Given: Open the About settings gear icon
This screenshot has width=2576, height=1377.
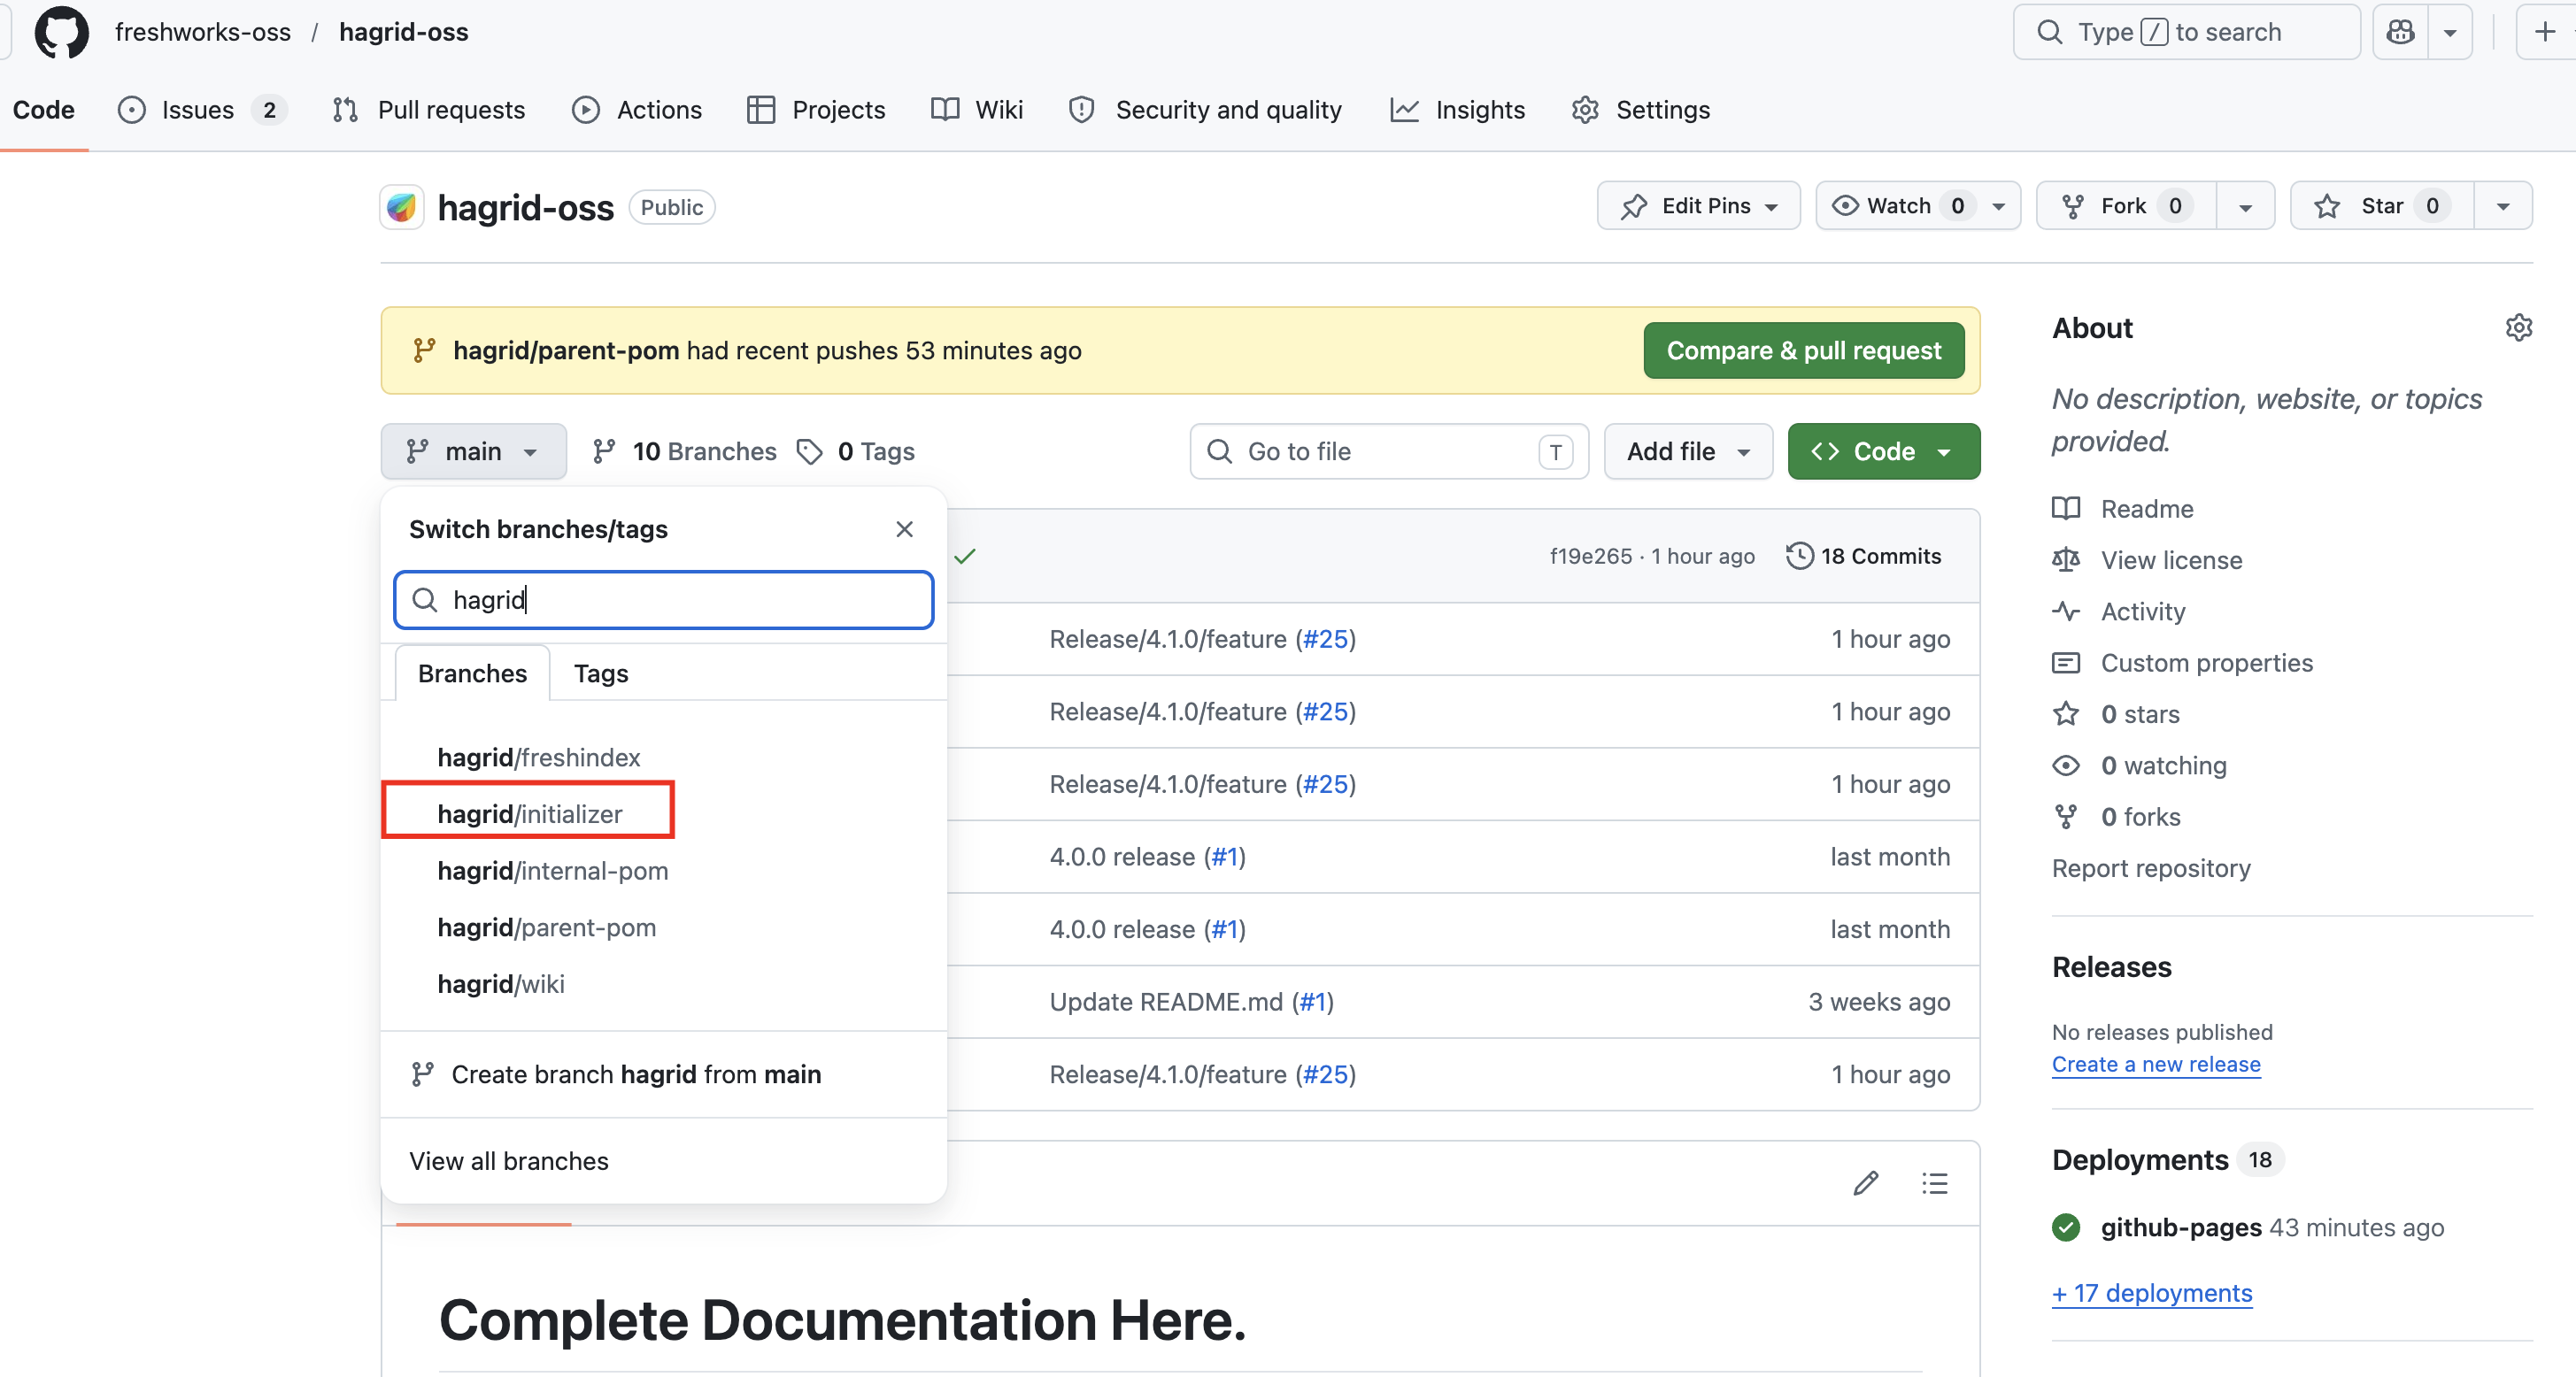Looking at the screenshot, I should (x=2518, y=328).
